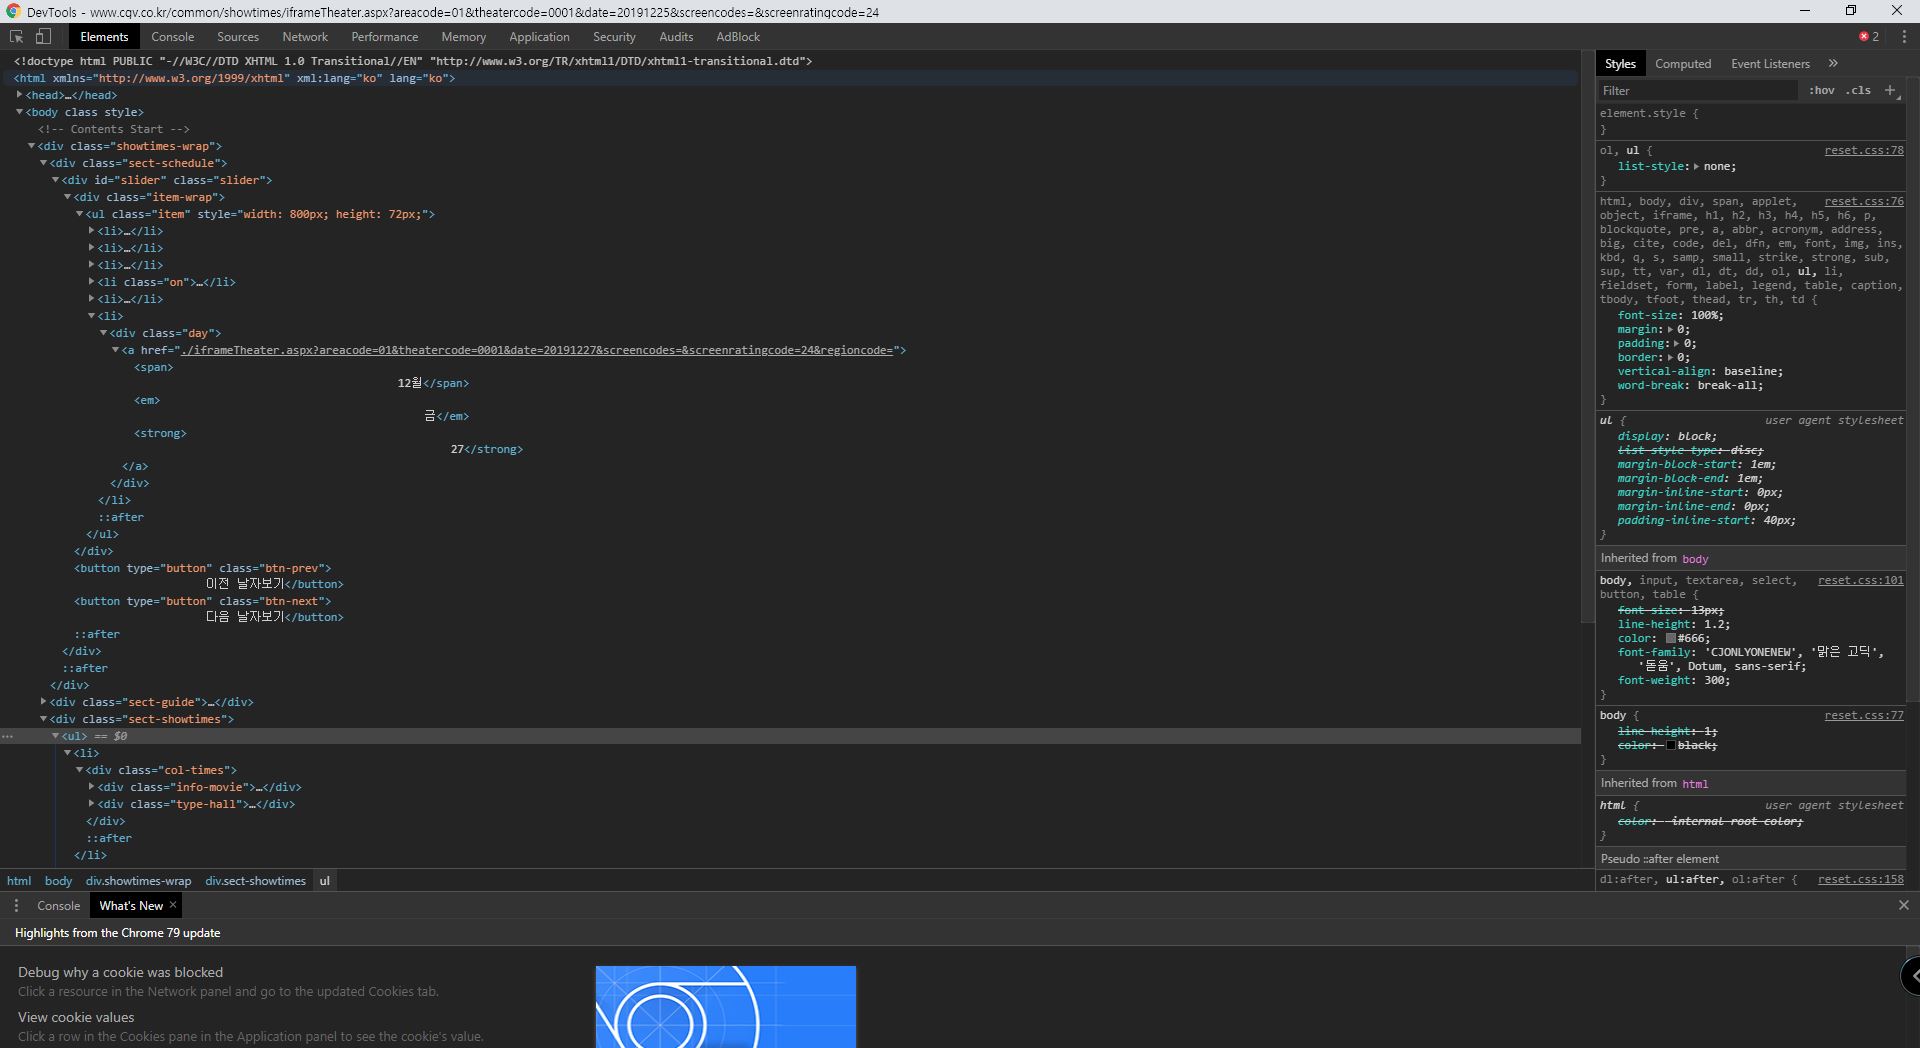
Task: Select the div.sect-showtimes breadcrumb
Action: click(255, 880)
